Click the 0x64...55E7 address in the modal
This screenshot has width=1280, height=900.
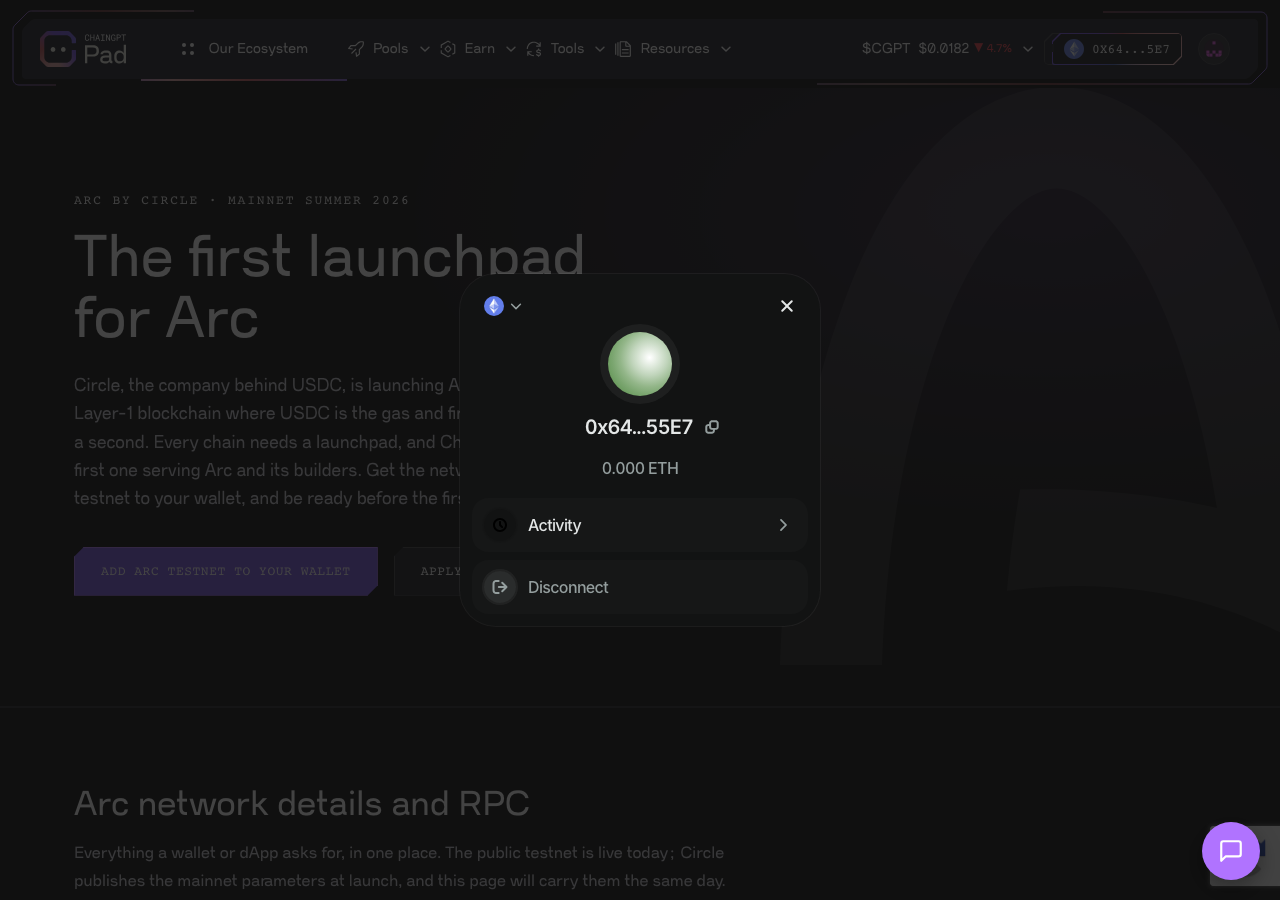click(639, 427)
